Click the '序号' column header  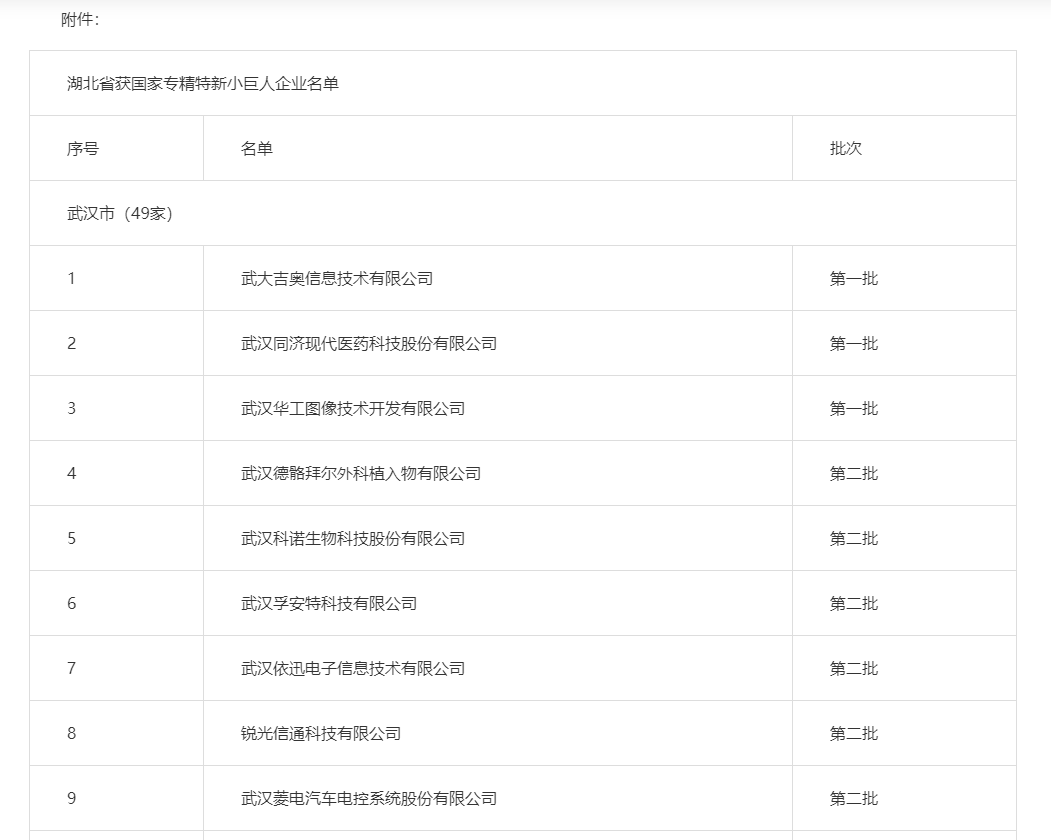point(83,148)
